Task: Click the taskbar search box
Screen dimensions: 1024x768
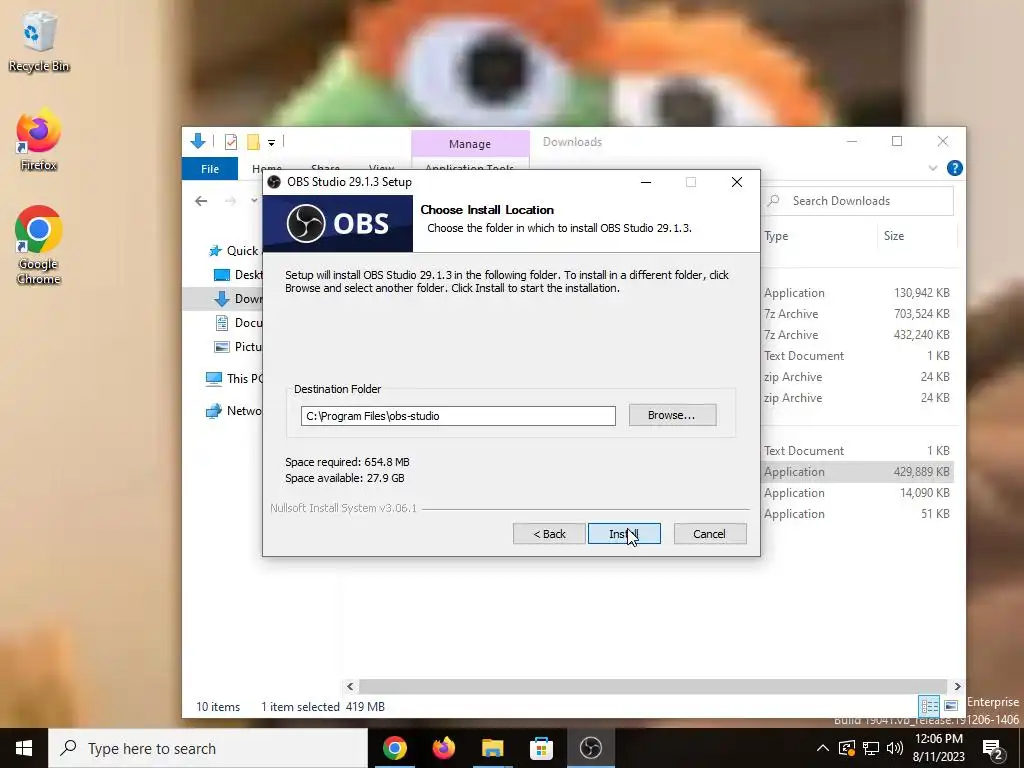Action: (208, 748)
